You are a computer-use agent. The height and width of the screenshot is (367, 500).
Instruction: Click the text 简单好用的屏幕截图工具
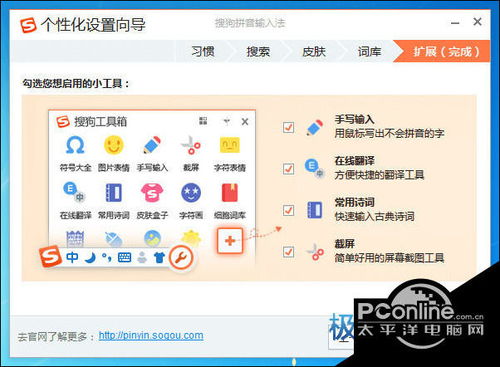click(x=389, y=258)
